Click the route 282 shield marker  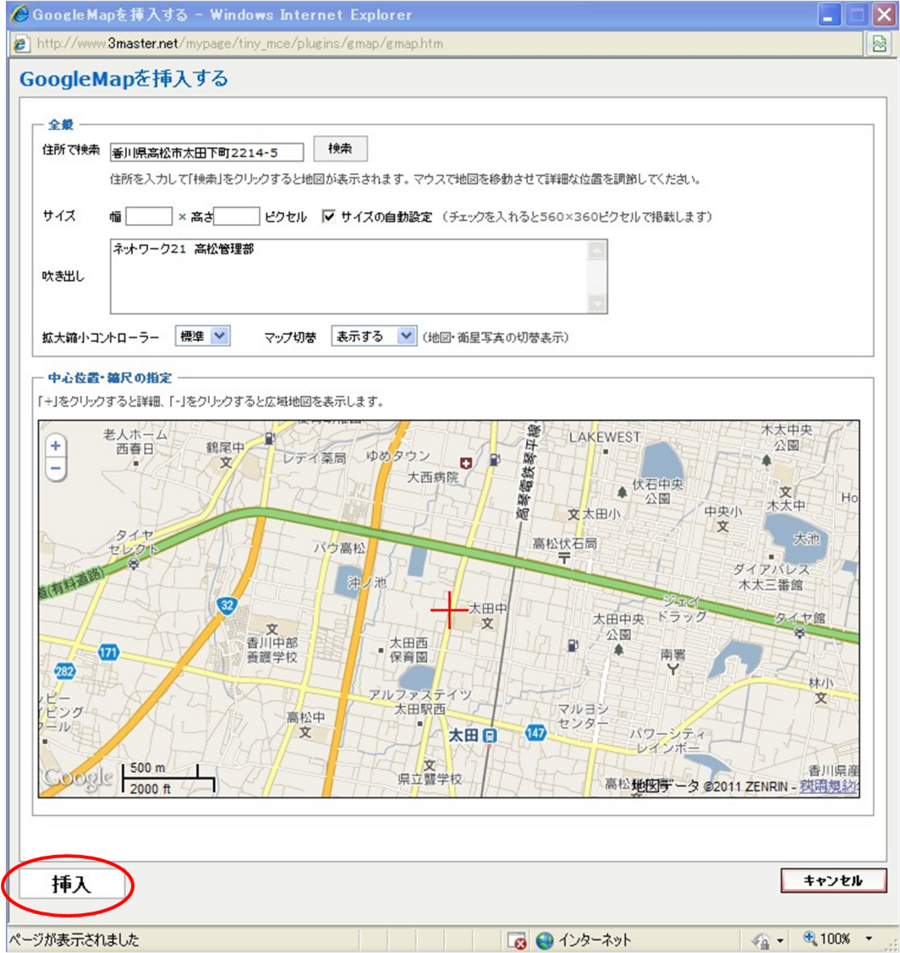click(64, 671)
